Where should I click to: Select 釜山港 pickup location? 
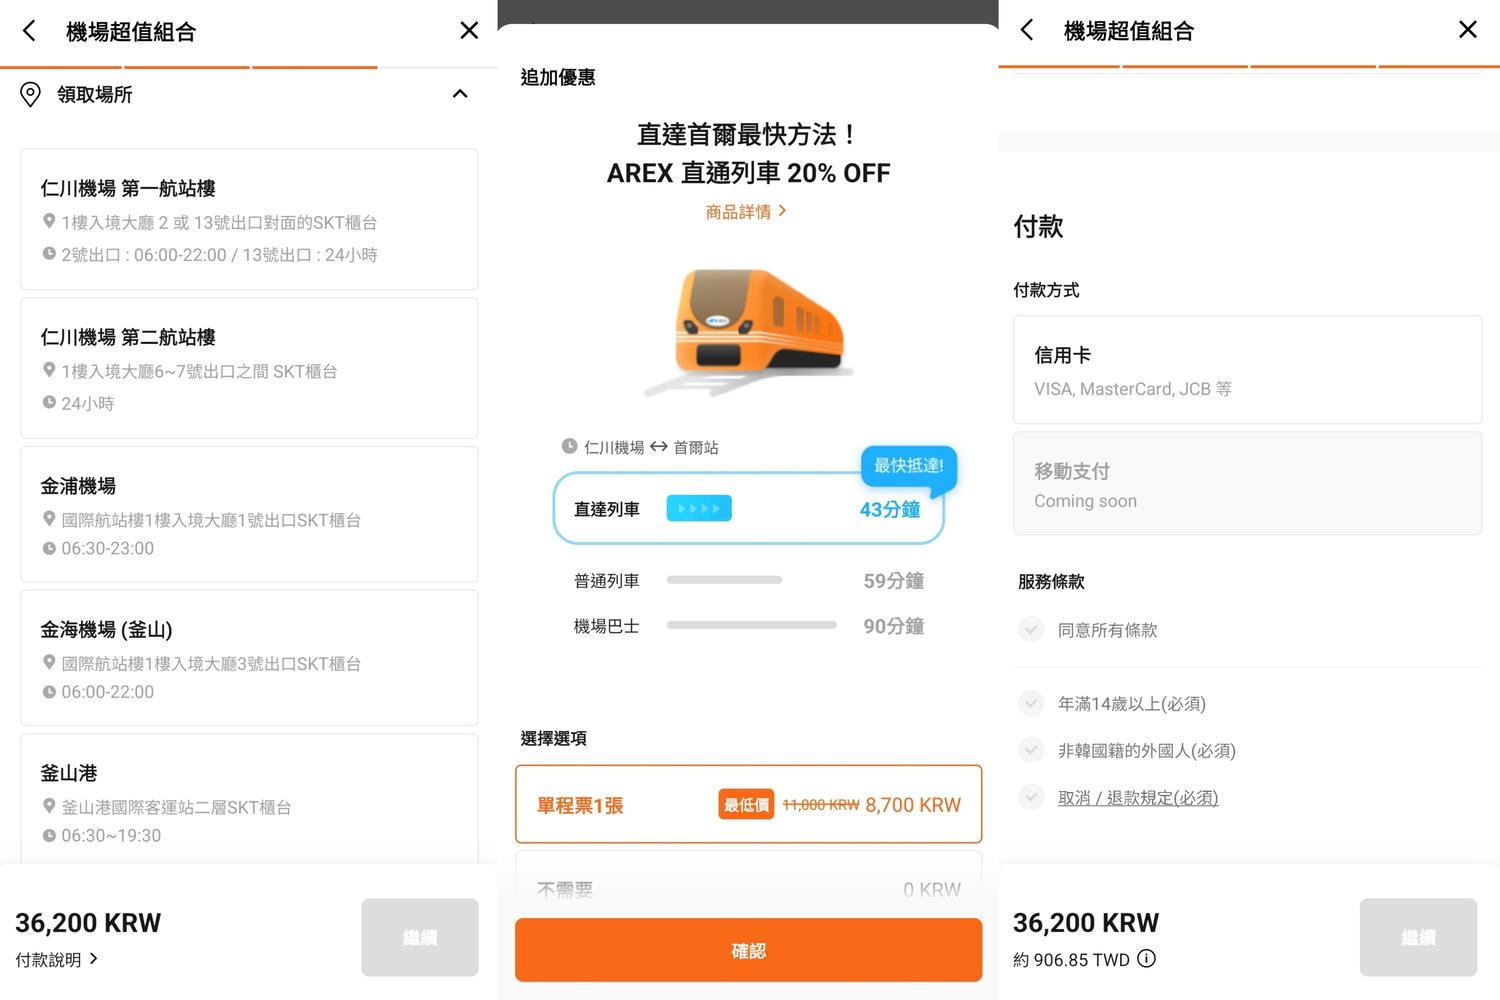pyautogui.click(x=250, y=800)
